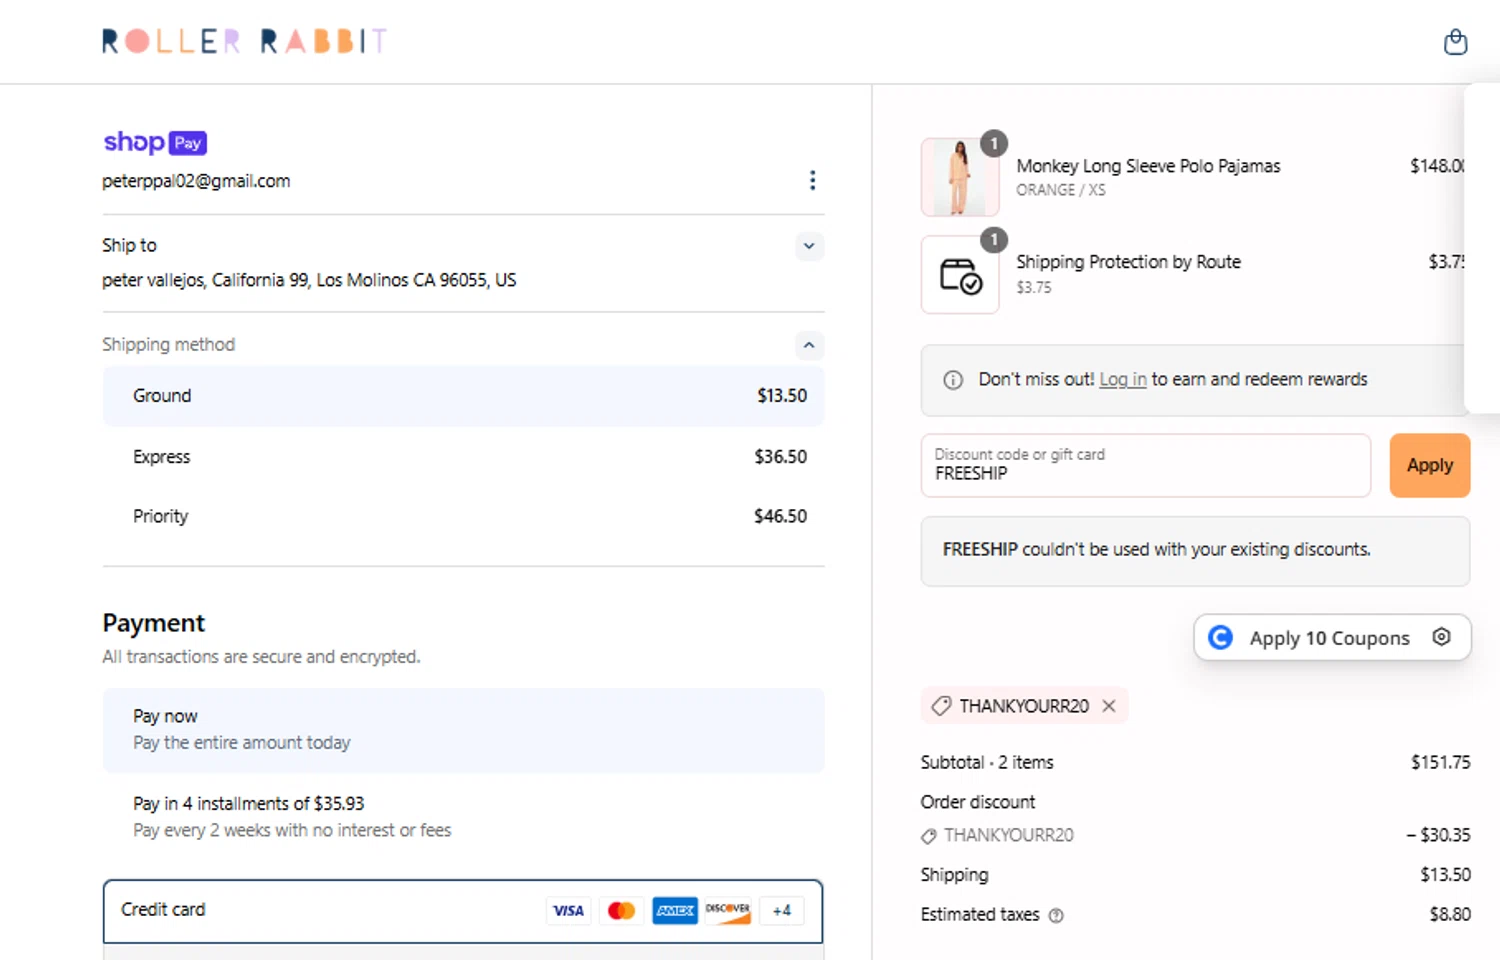The width and height of the screenshot is (1500, 960).
Task: Open coupon extension settings gear
Action: coord(1441,637)
